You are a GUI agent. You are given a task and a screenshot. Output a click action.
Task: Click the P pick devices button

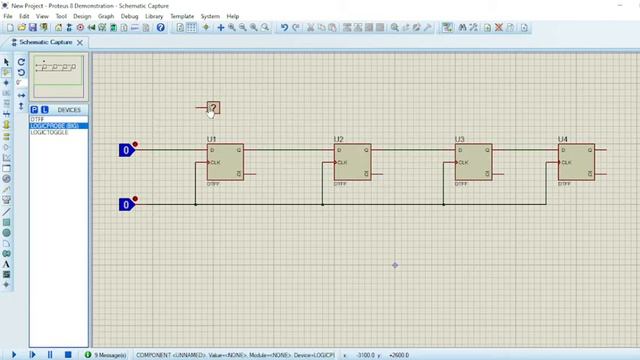pyautogui.click(x=34, y=110)
